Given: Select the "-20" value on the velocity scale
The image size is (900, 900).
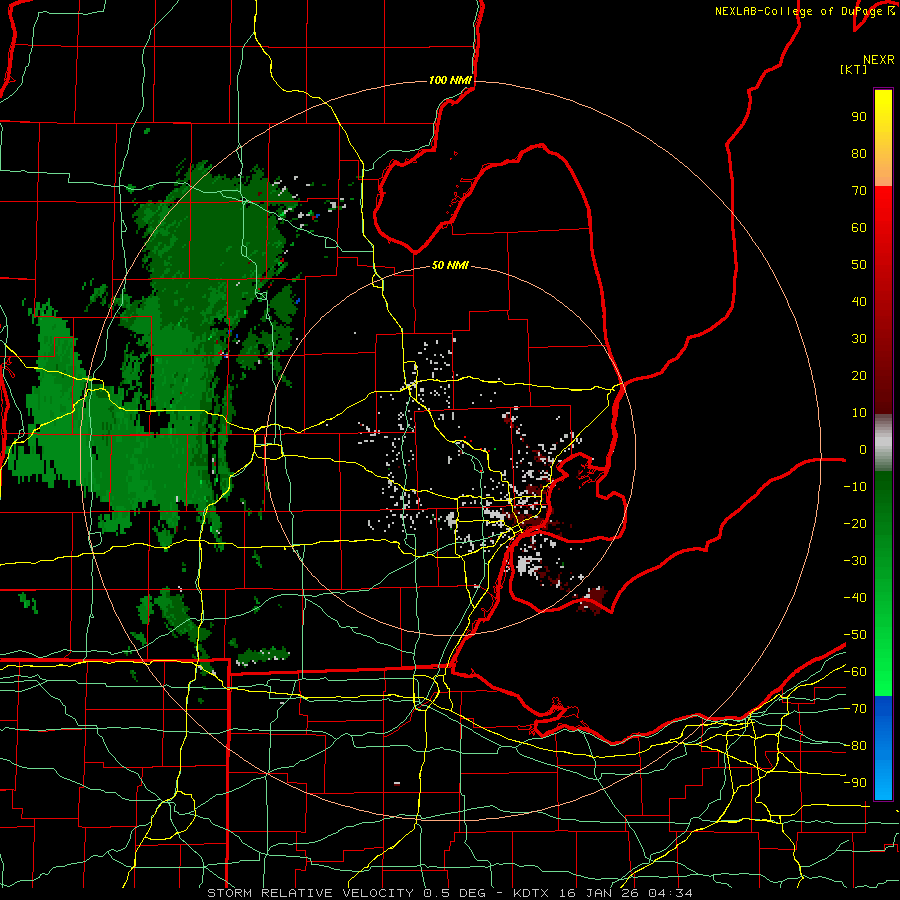Looking at the screenshot, I should coord(855,523).
